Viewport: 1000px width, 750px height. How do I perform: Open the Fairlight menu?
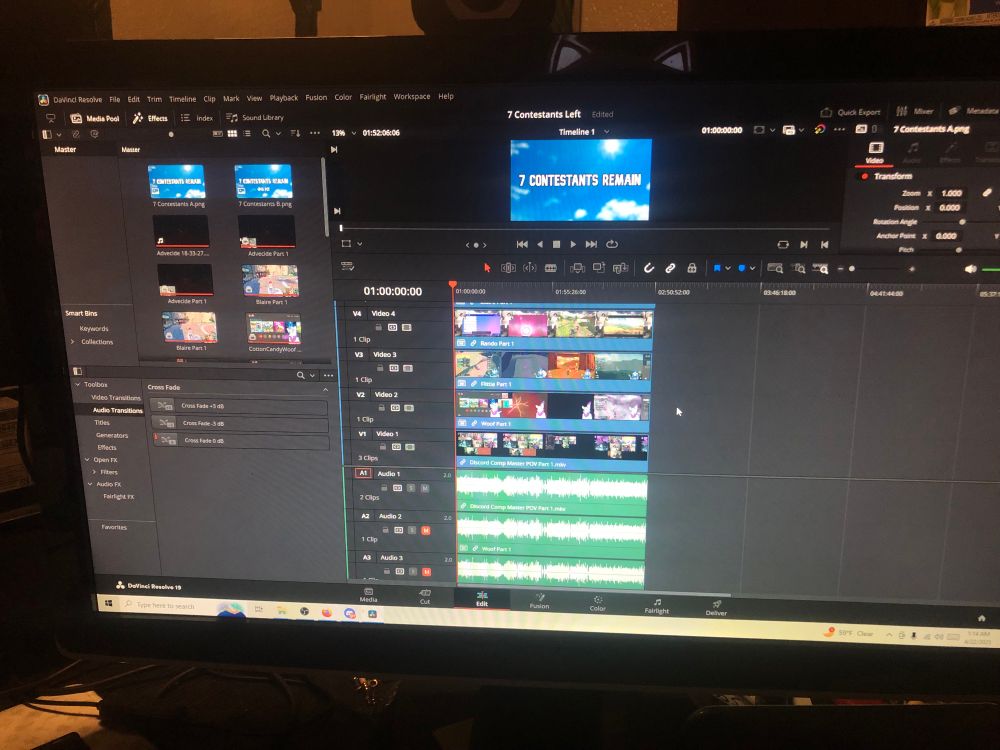[372, 97]
